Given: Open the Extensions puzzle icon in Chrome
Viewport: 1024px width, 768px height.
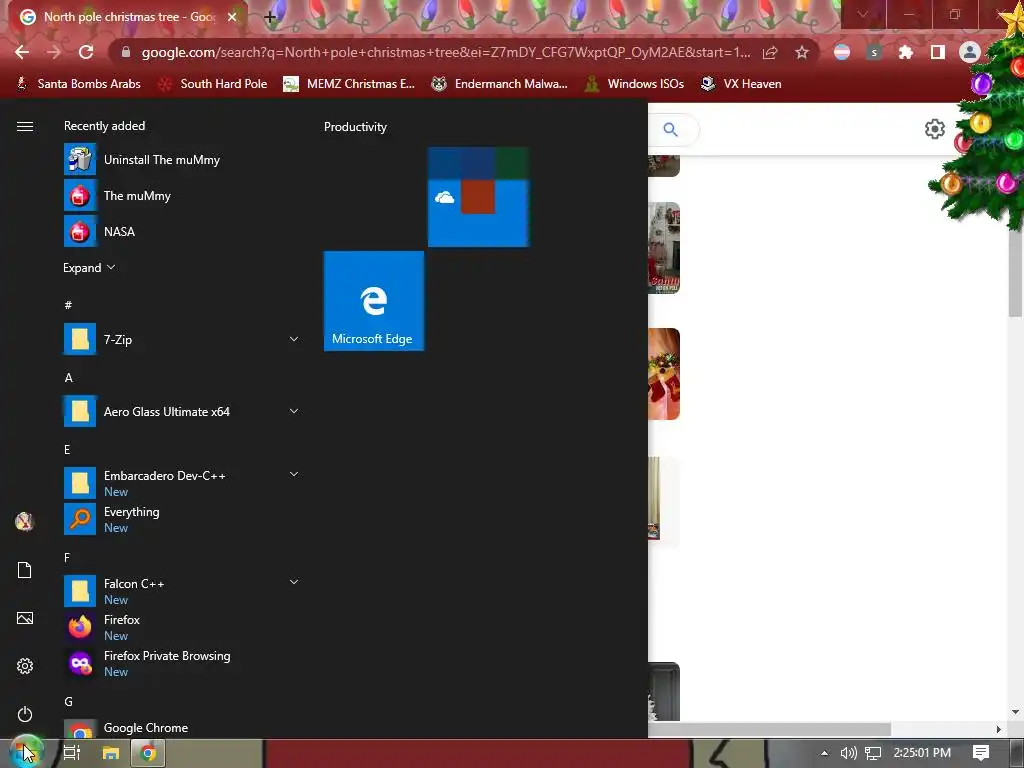Looking at the screenshot, I should point(905,52).
